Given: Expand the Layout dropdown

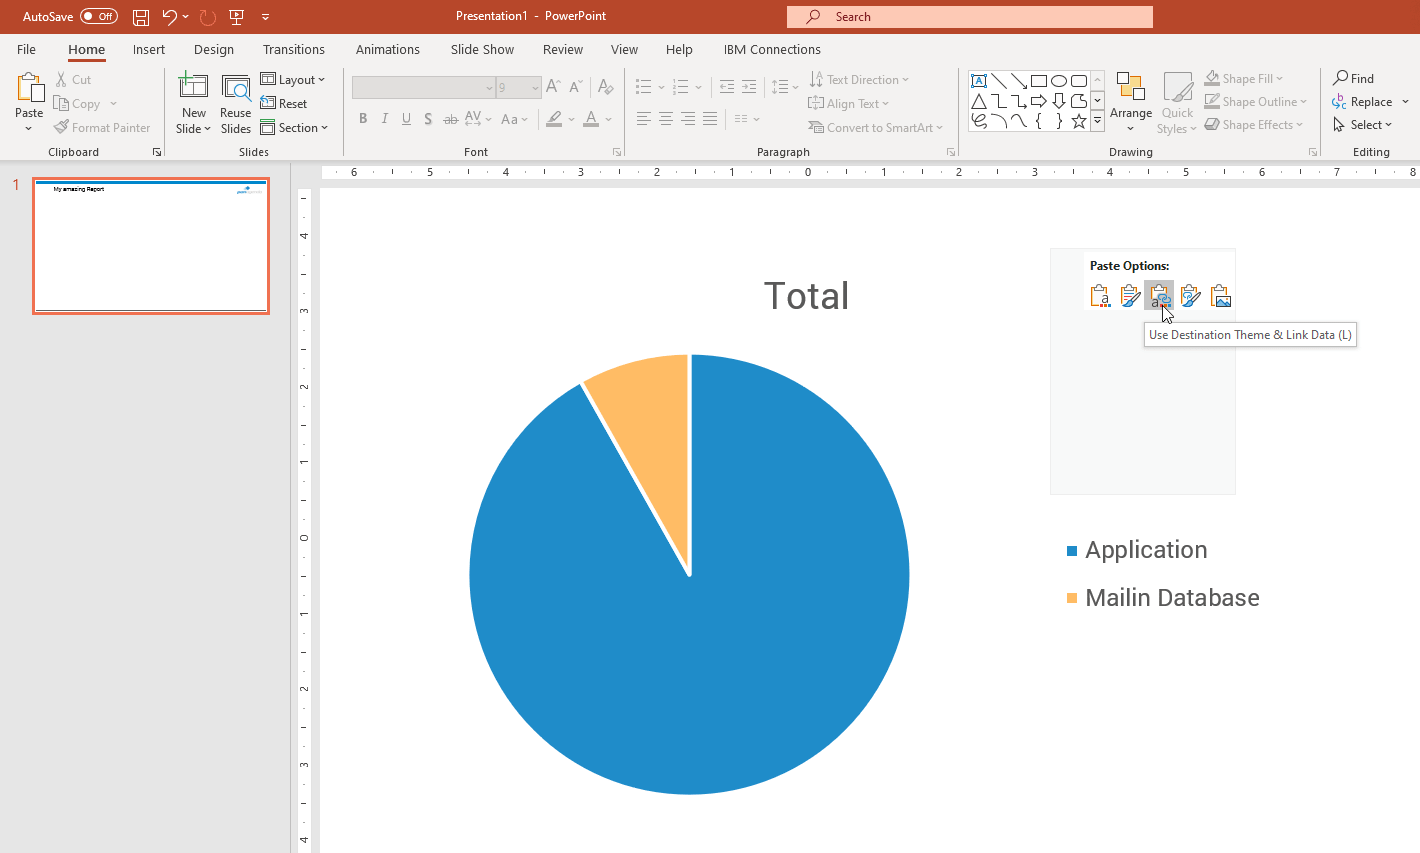Looking at the screenshot, I should point(293,80).
